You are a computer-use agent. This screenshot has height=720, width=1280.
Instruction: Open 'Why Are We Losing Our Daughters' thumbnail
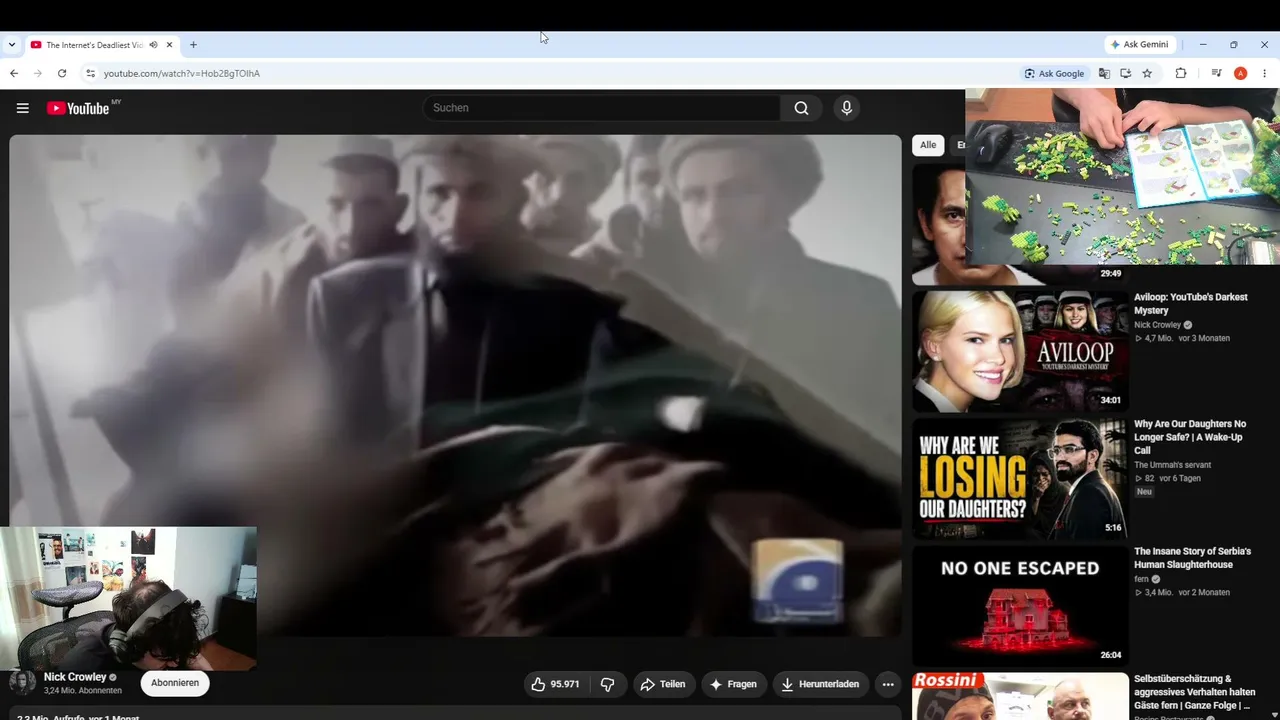1020,478
